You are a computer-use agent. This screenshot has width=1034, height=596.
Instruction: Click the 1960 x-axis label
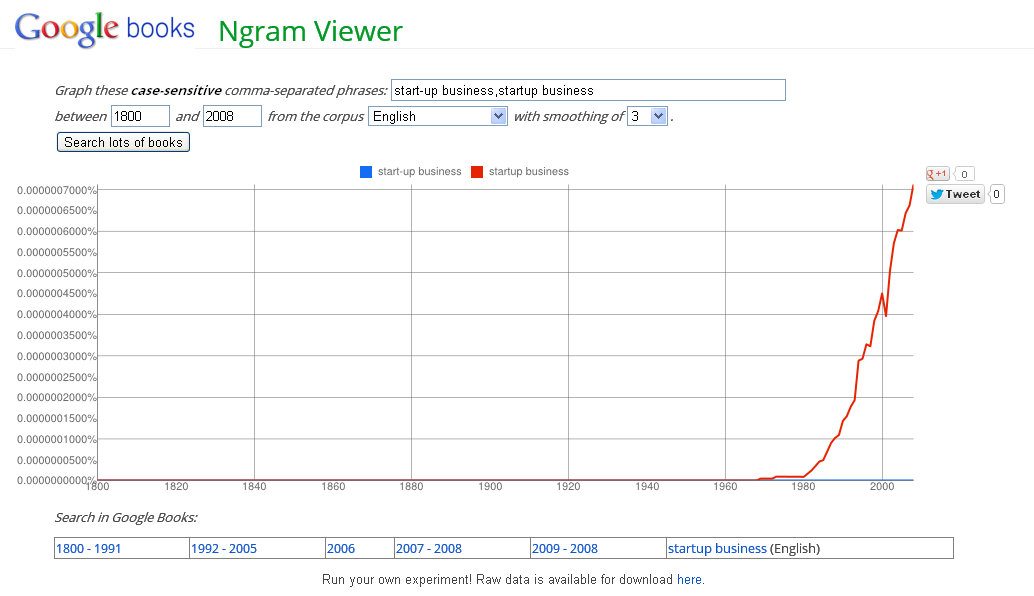[725, 487]
